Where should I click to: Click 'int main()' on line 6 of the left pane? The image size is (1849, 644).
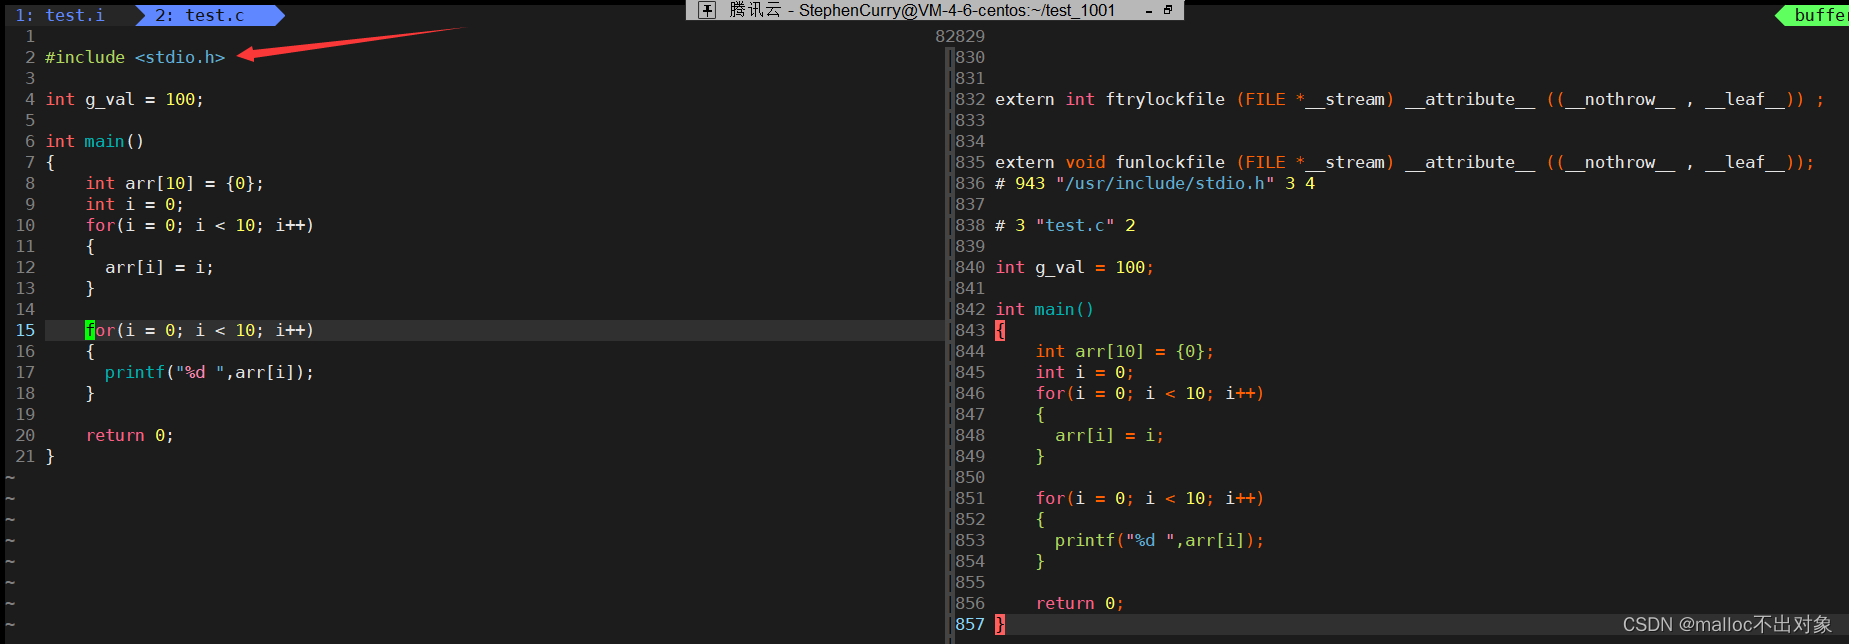click(x=95, y=141)
